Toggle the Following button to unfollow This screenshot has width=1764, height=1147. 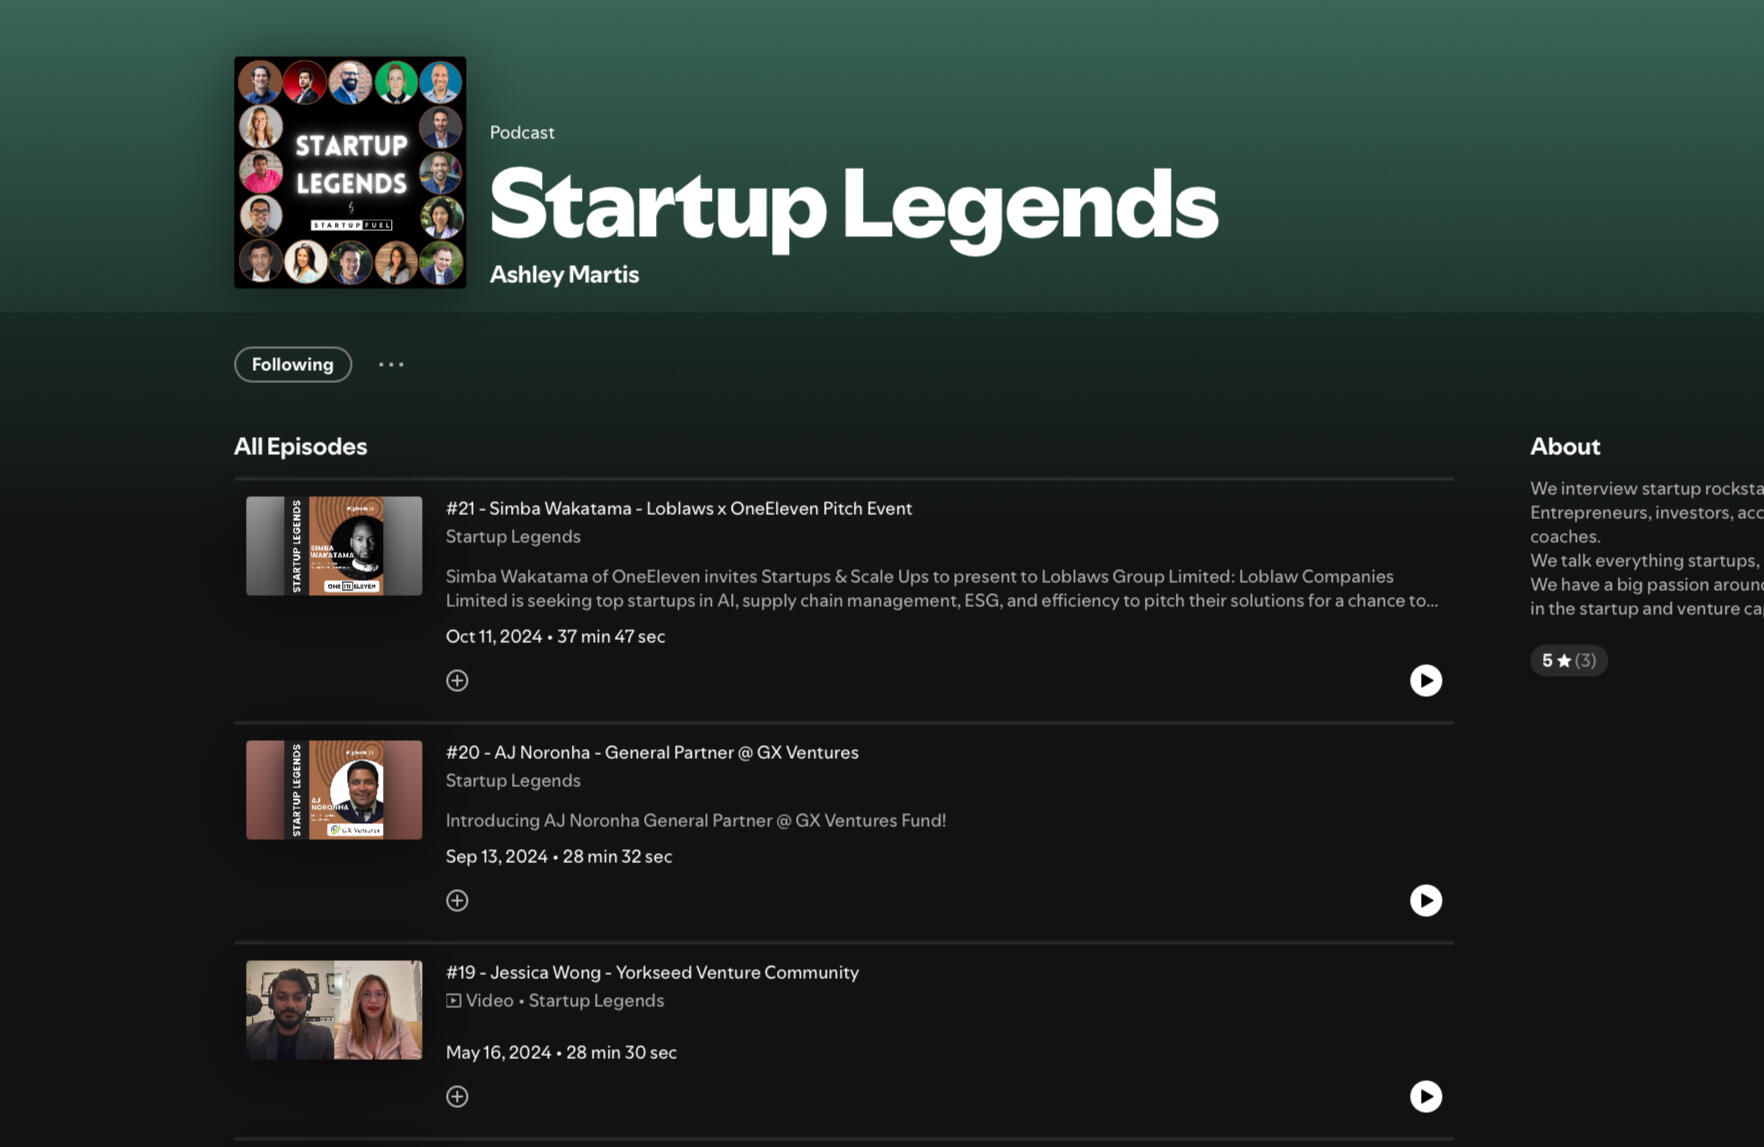[x=292, y=364]
